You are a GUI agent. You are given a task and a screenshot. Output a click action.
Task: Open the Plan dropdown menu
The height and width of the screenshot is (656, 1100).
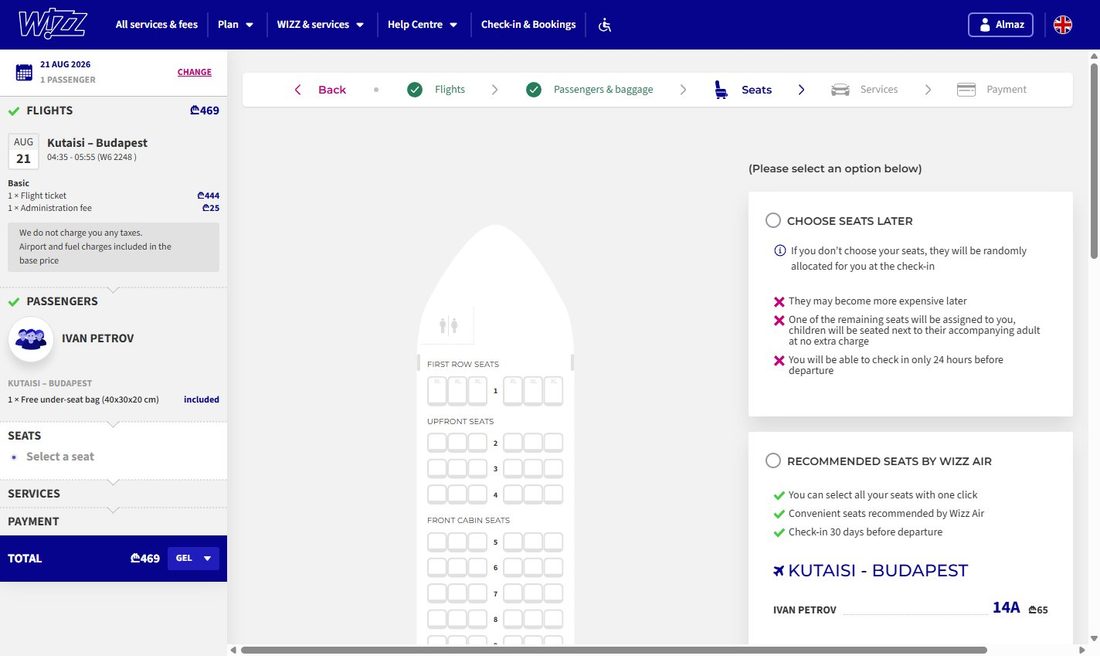[235, 25]
